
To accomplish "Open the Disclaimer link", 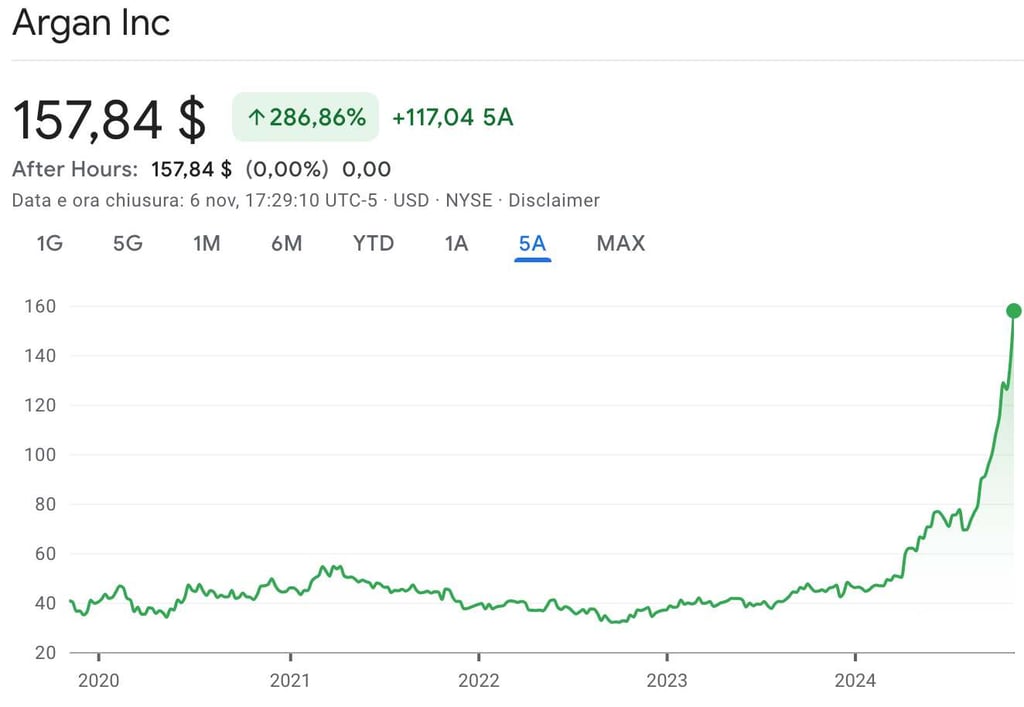I will point(554,200).
